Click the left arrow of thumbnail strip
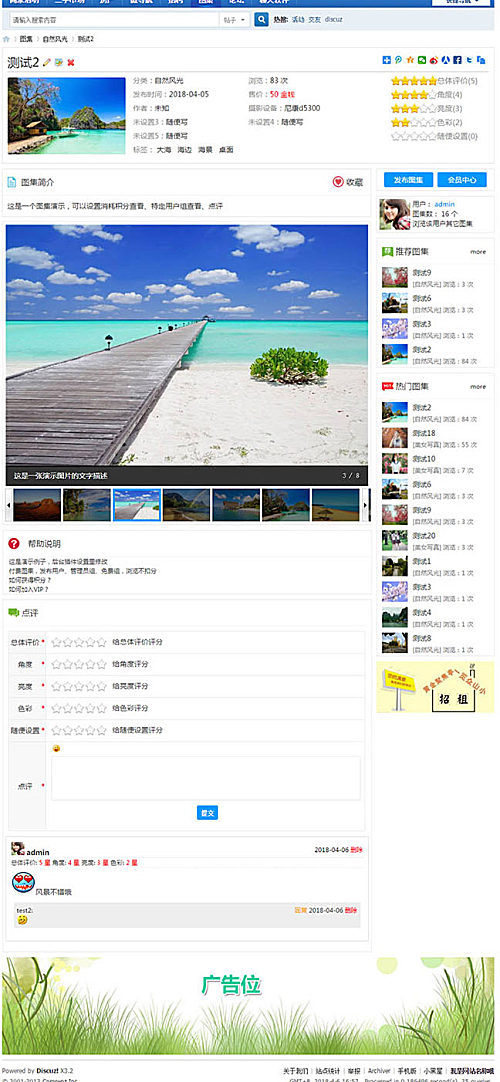This screenshot has height=1082, width=500. click(8, 505)
